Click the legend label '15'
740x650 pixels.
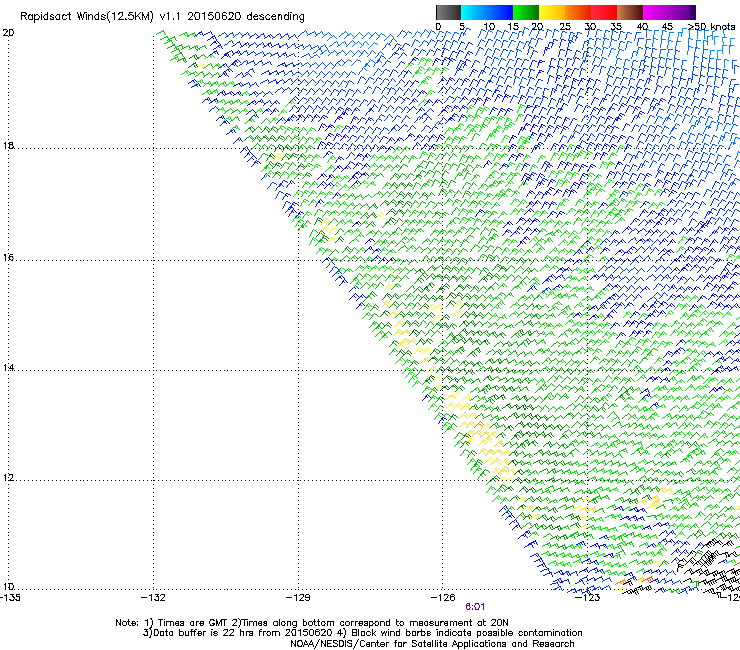click(513, 27)
